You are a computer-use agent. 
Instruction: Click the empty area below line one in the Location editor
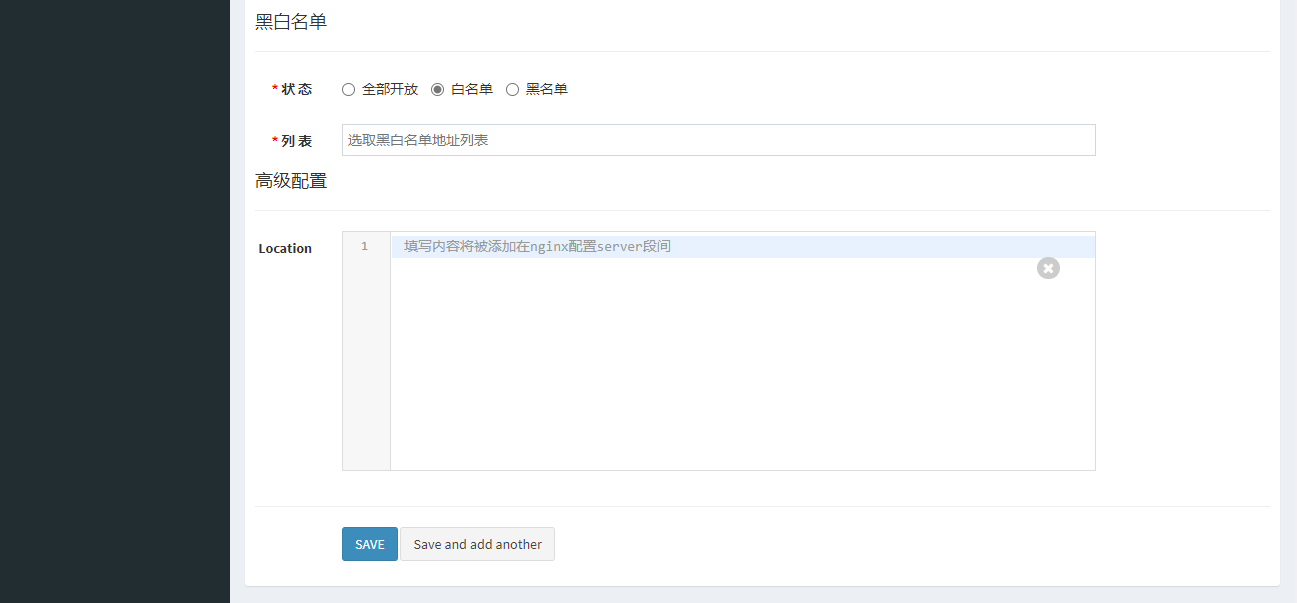740,370
